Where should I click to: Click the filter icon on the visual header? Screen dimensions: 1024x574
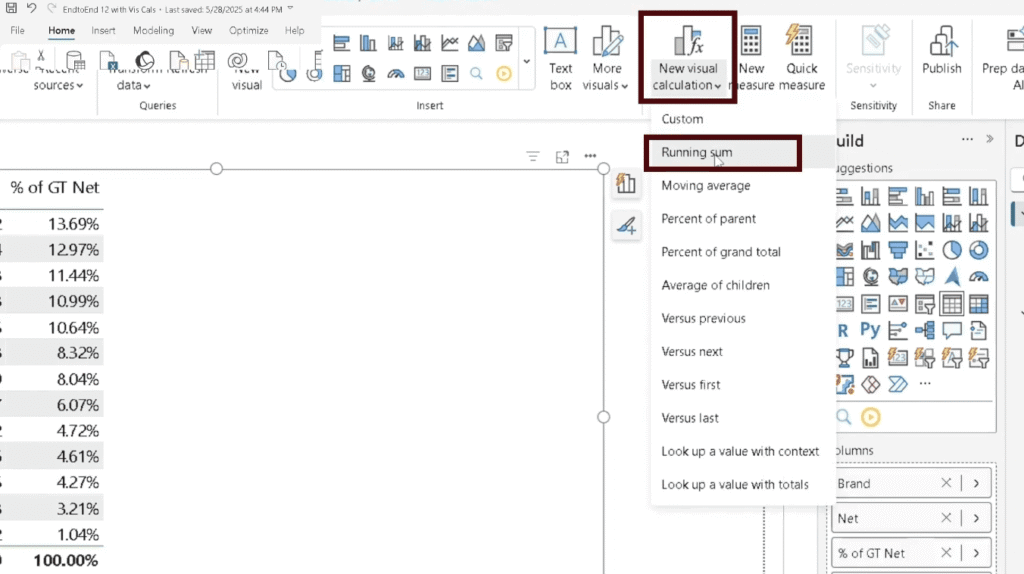click(x=533, y=156)
